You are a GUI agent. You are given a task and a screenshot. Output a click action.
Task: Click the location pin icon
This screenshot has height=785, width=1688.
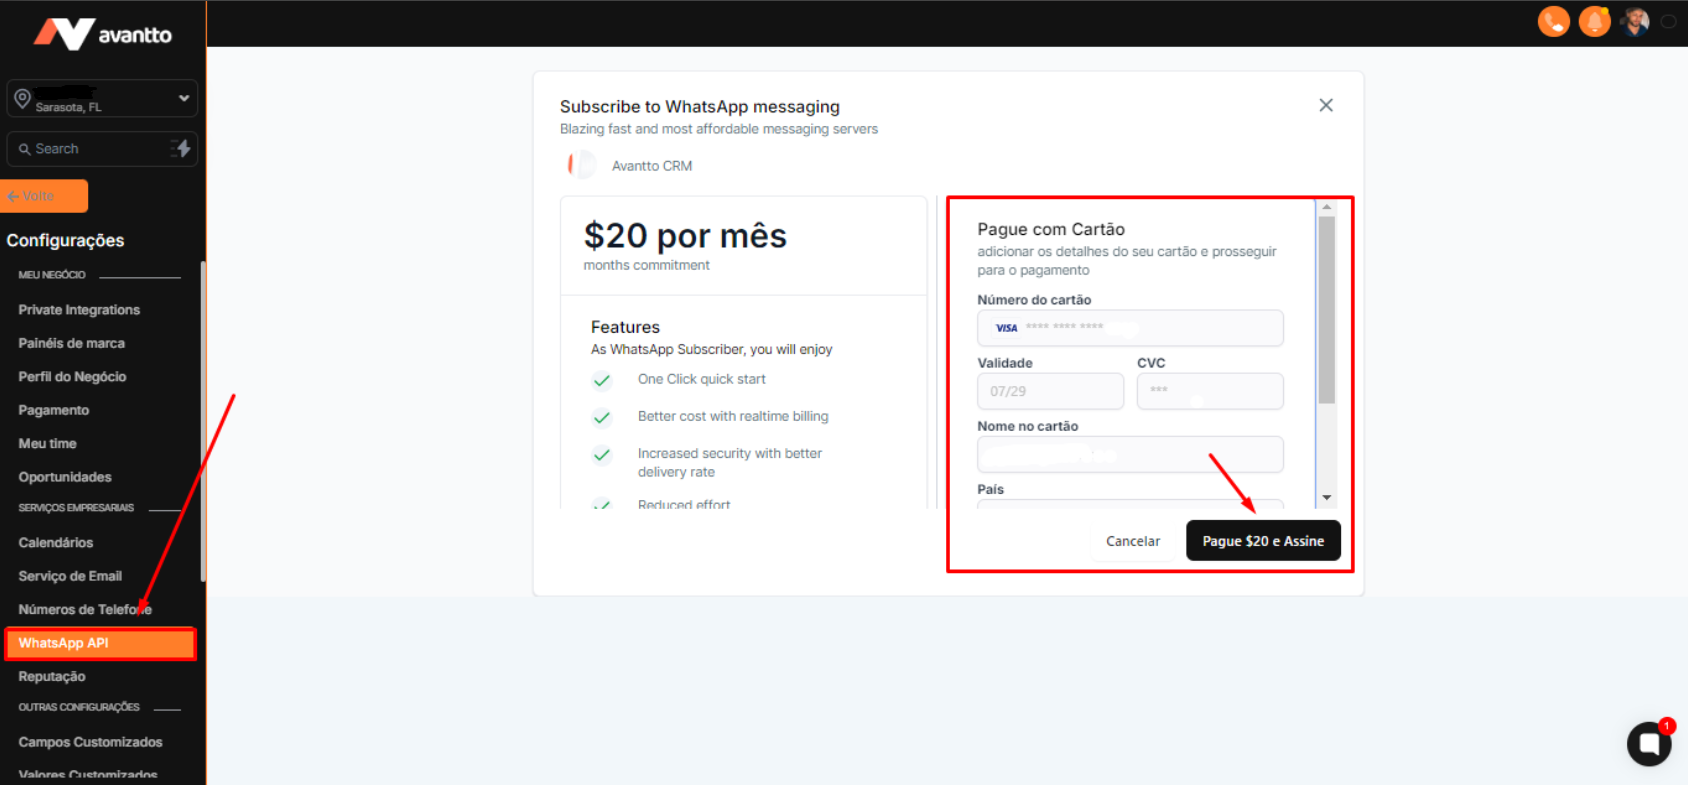(22, 98)
